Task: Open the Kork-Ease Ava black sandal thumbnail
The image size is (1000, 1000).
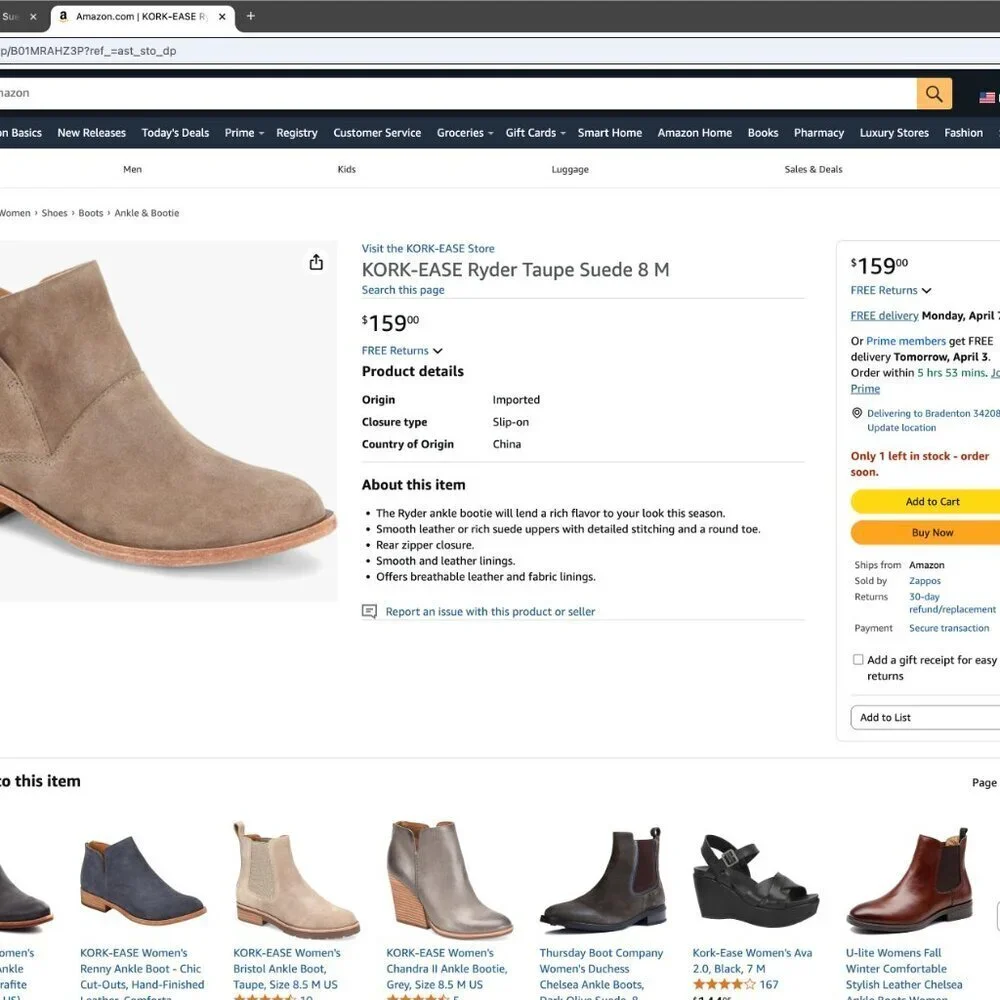Action: (756, 880)
